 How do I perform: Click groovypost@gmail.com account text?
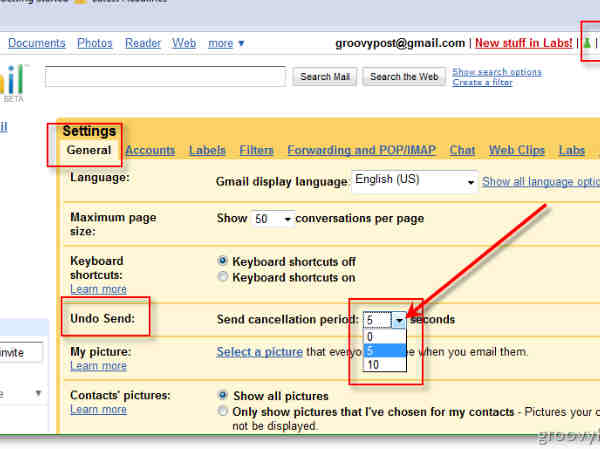(x=400, y=43)
